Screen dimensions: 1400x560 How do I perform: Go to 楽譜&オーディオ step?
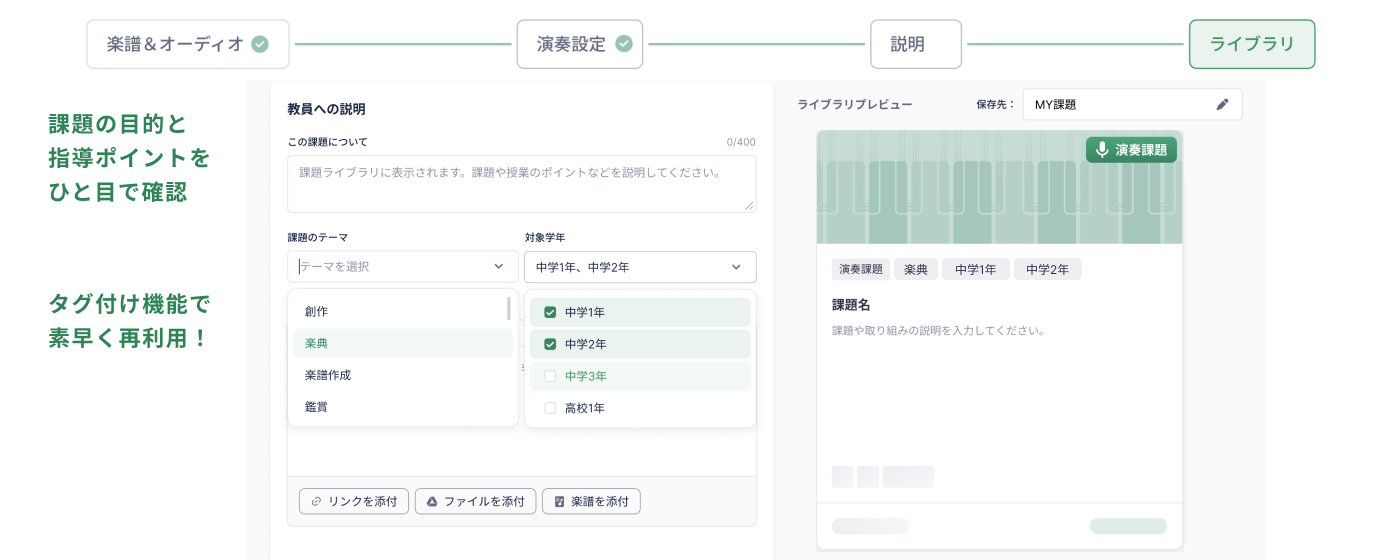(x=188, y=44)
